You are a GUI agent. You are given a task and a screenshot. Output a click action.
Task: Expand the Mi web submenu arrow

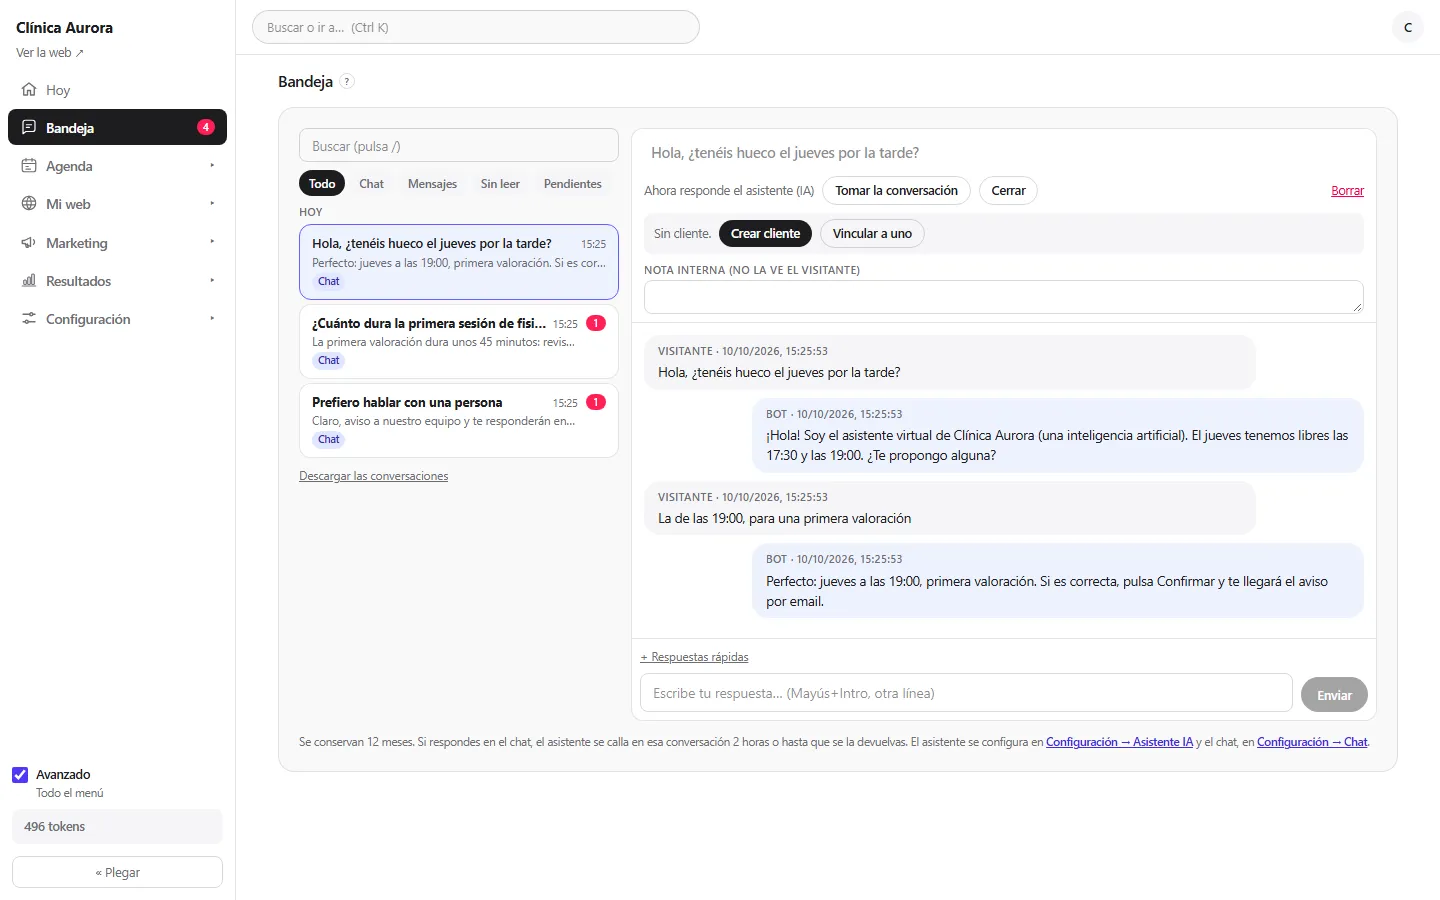[212, 204]
